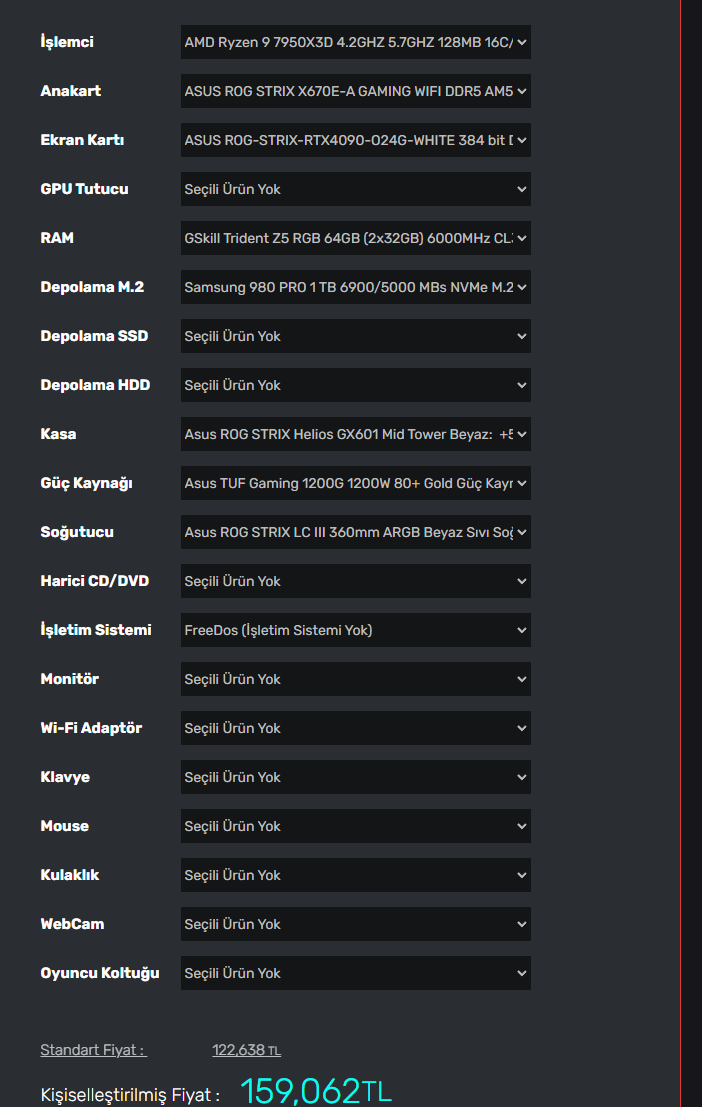This screenshot has width=702, height=1107.
Task: Expand the Soğutucu cooler dropdown
Action: 355,532
